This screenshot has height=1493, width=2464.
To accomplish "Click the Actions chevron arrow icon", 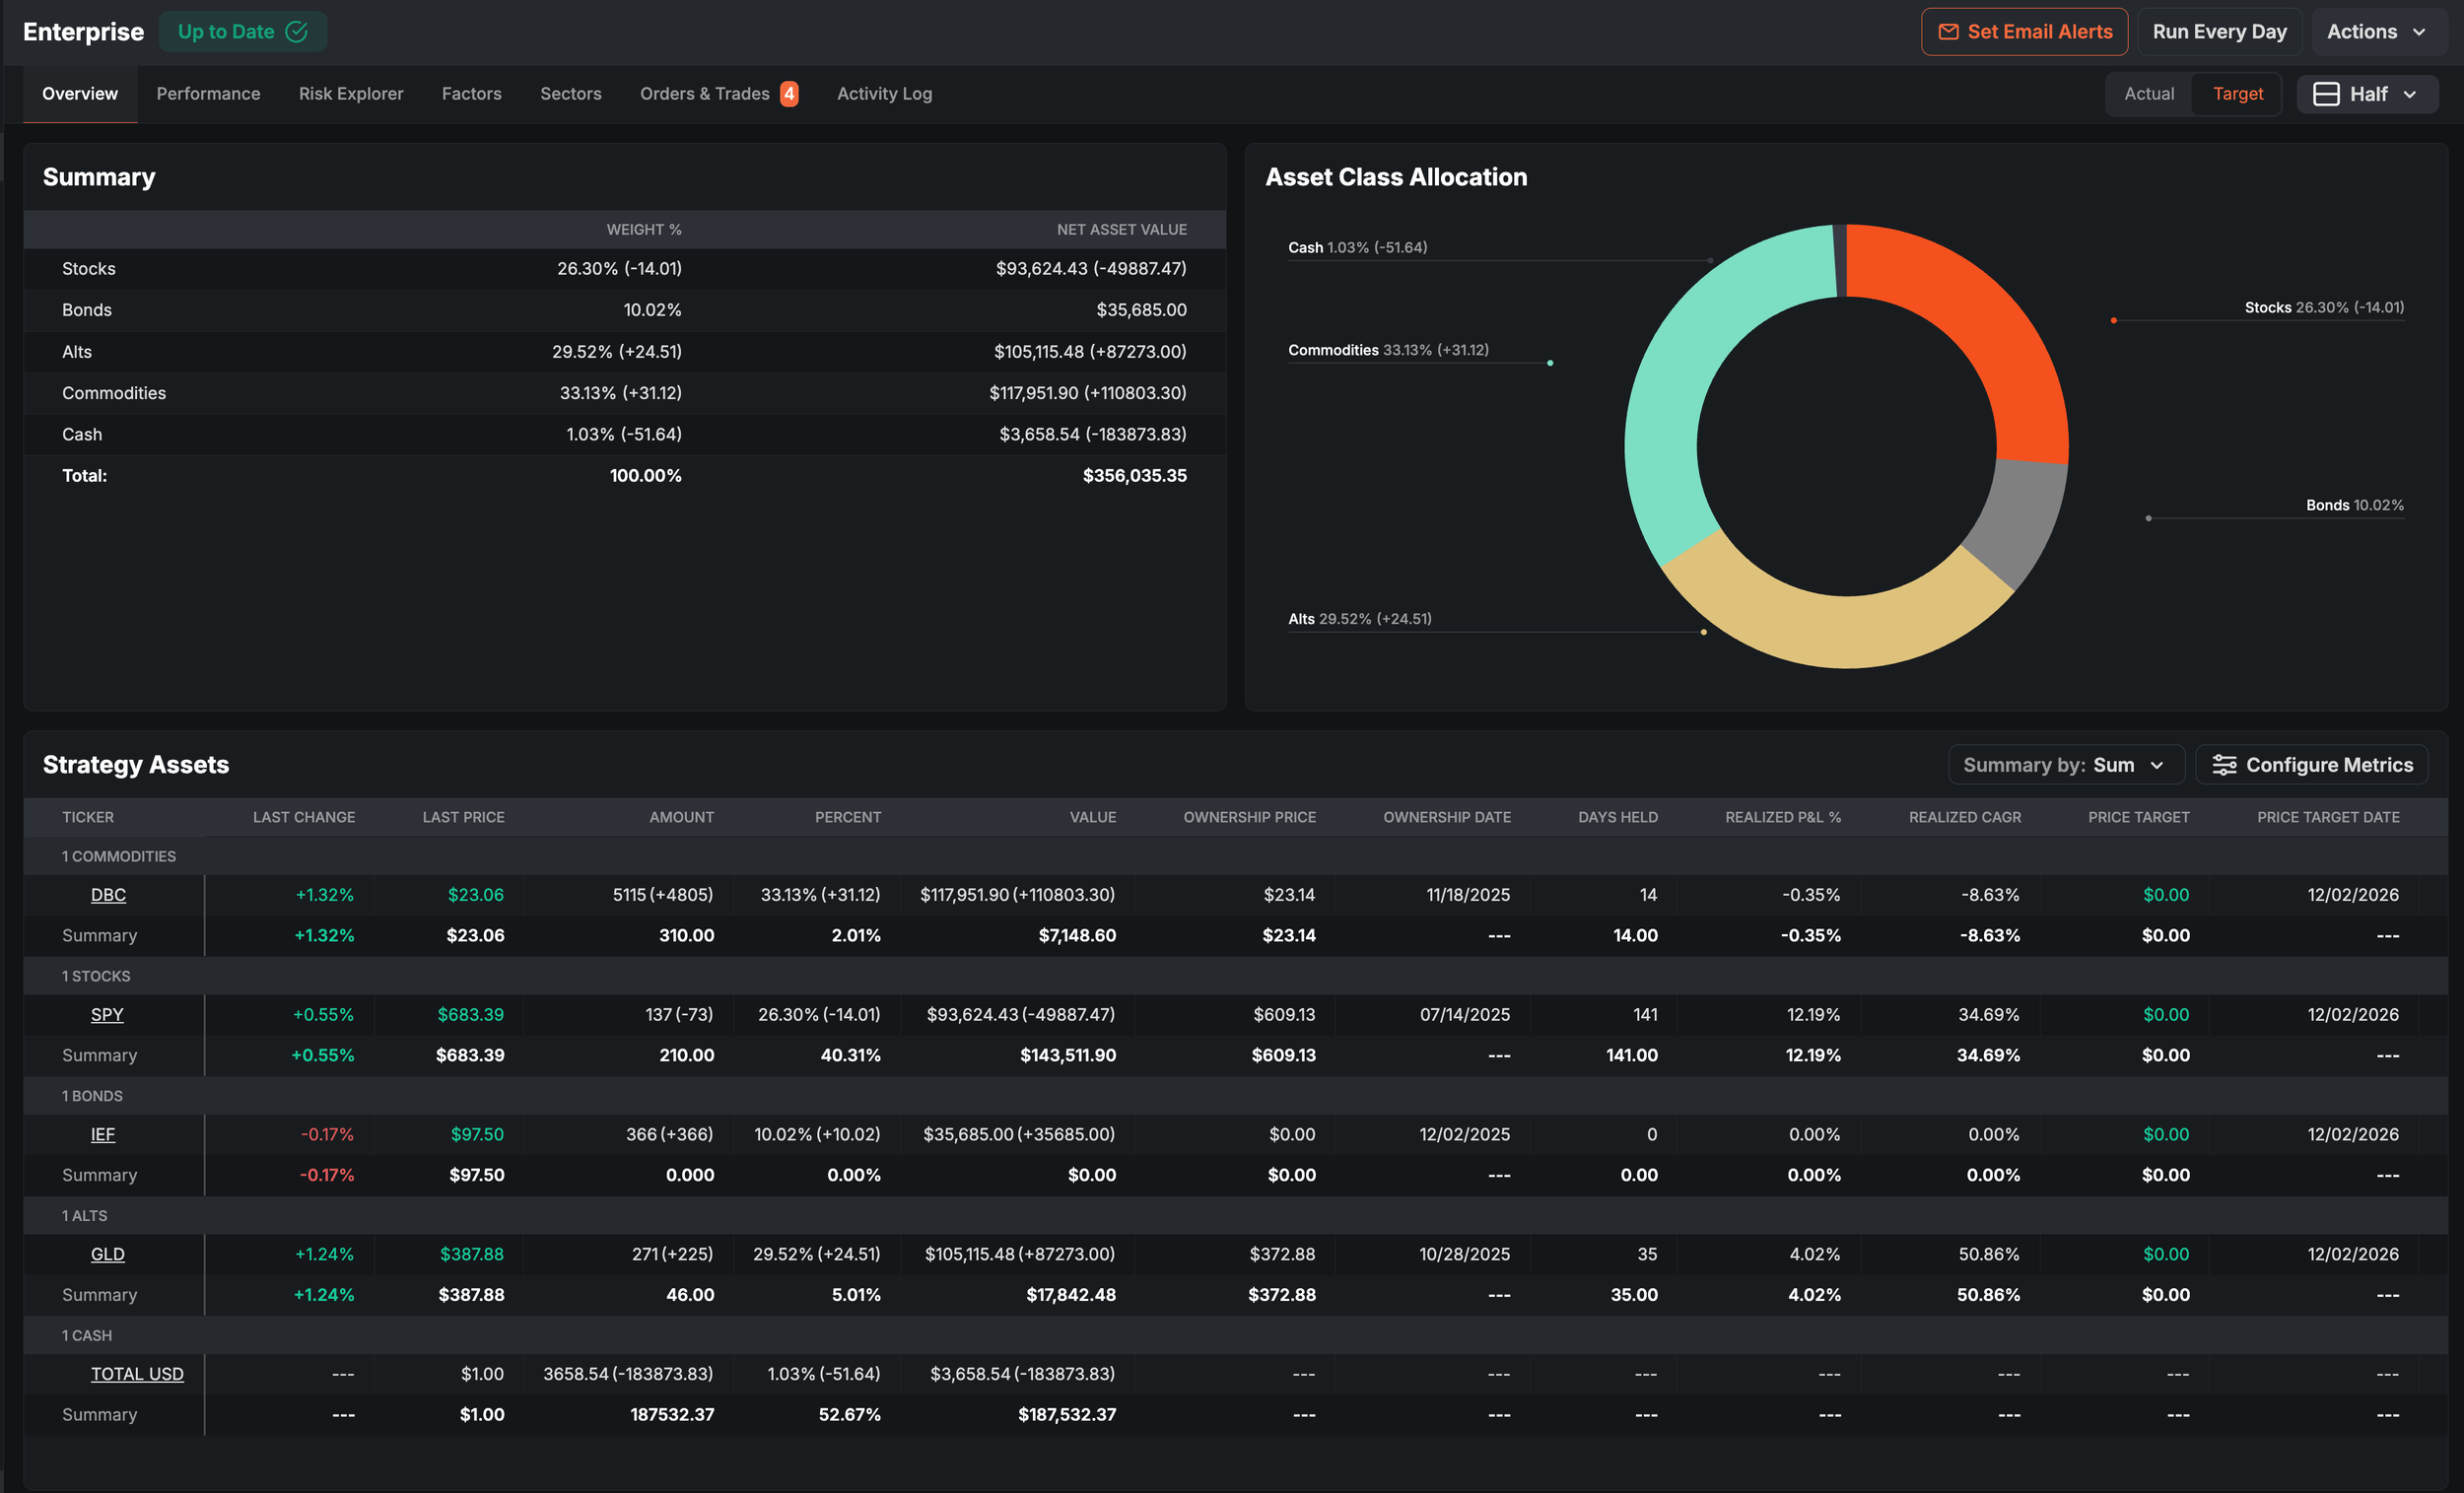I will (x=2419, y=32).
